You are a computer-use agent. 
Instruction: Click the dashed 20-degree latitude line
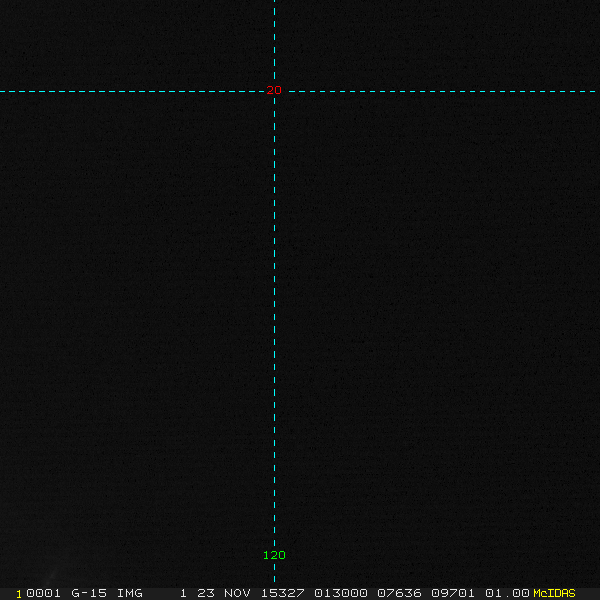pyautogui.click(x=440, y=91)
